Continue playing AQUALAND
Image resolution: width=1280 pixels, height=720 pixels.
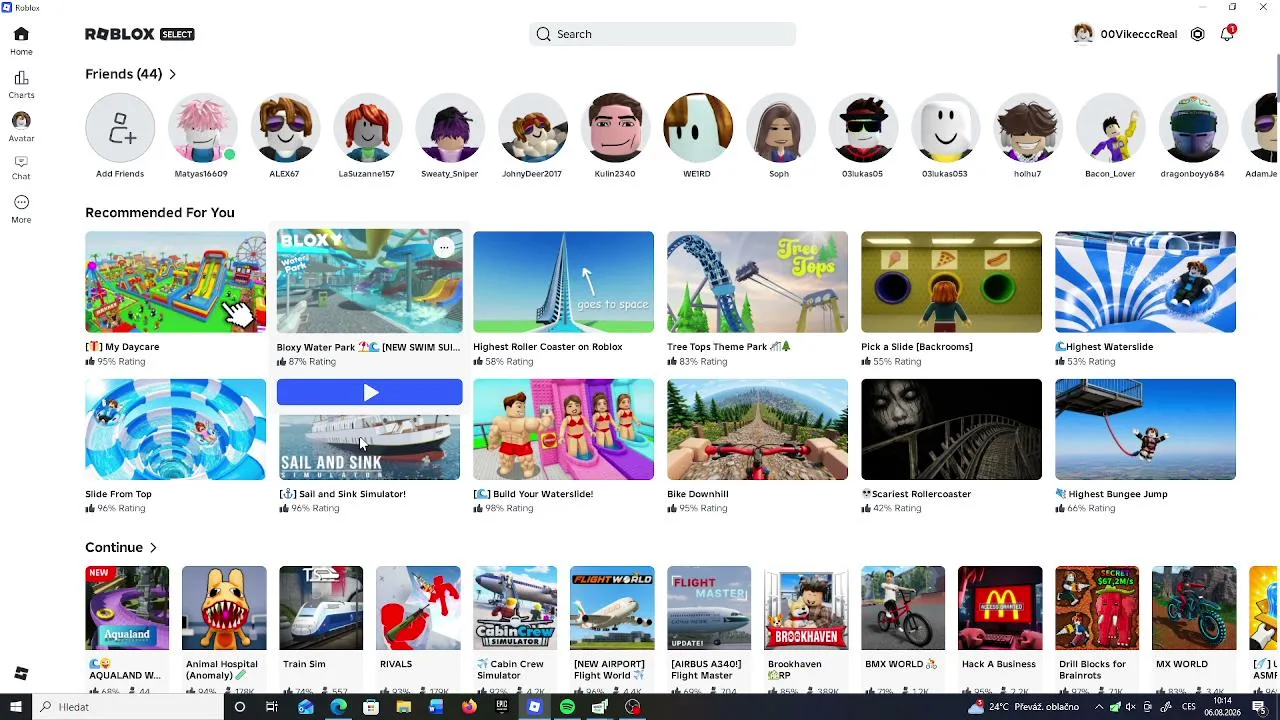[x=127, y=608]
